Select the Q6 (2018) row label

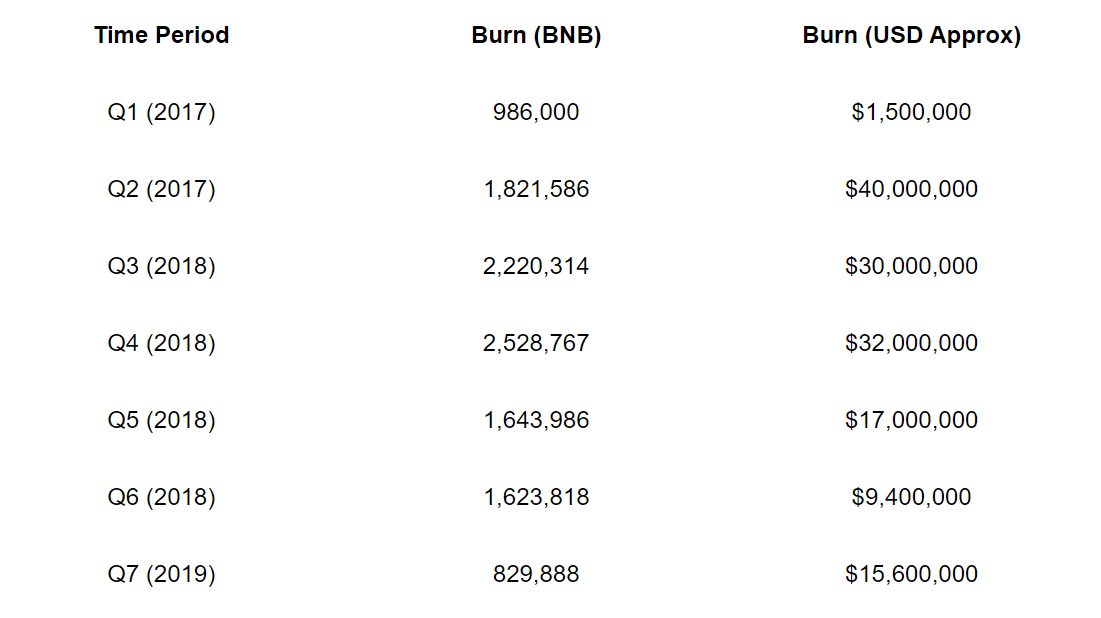point(162,497)
